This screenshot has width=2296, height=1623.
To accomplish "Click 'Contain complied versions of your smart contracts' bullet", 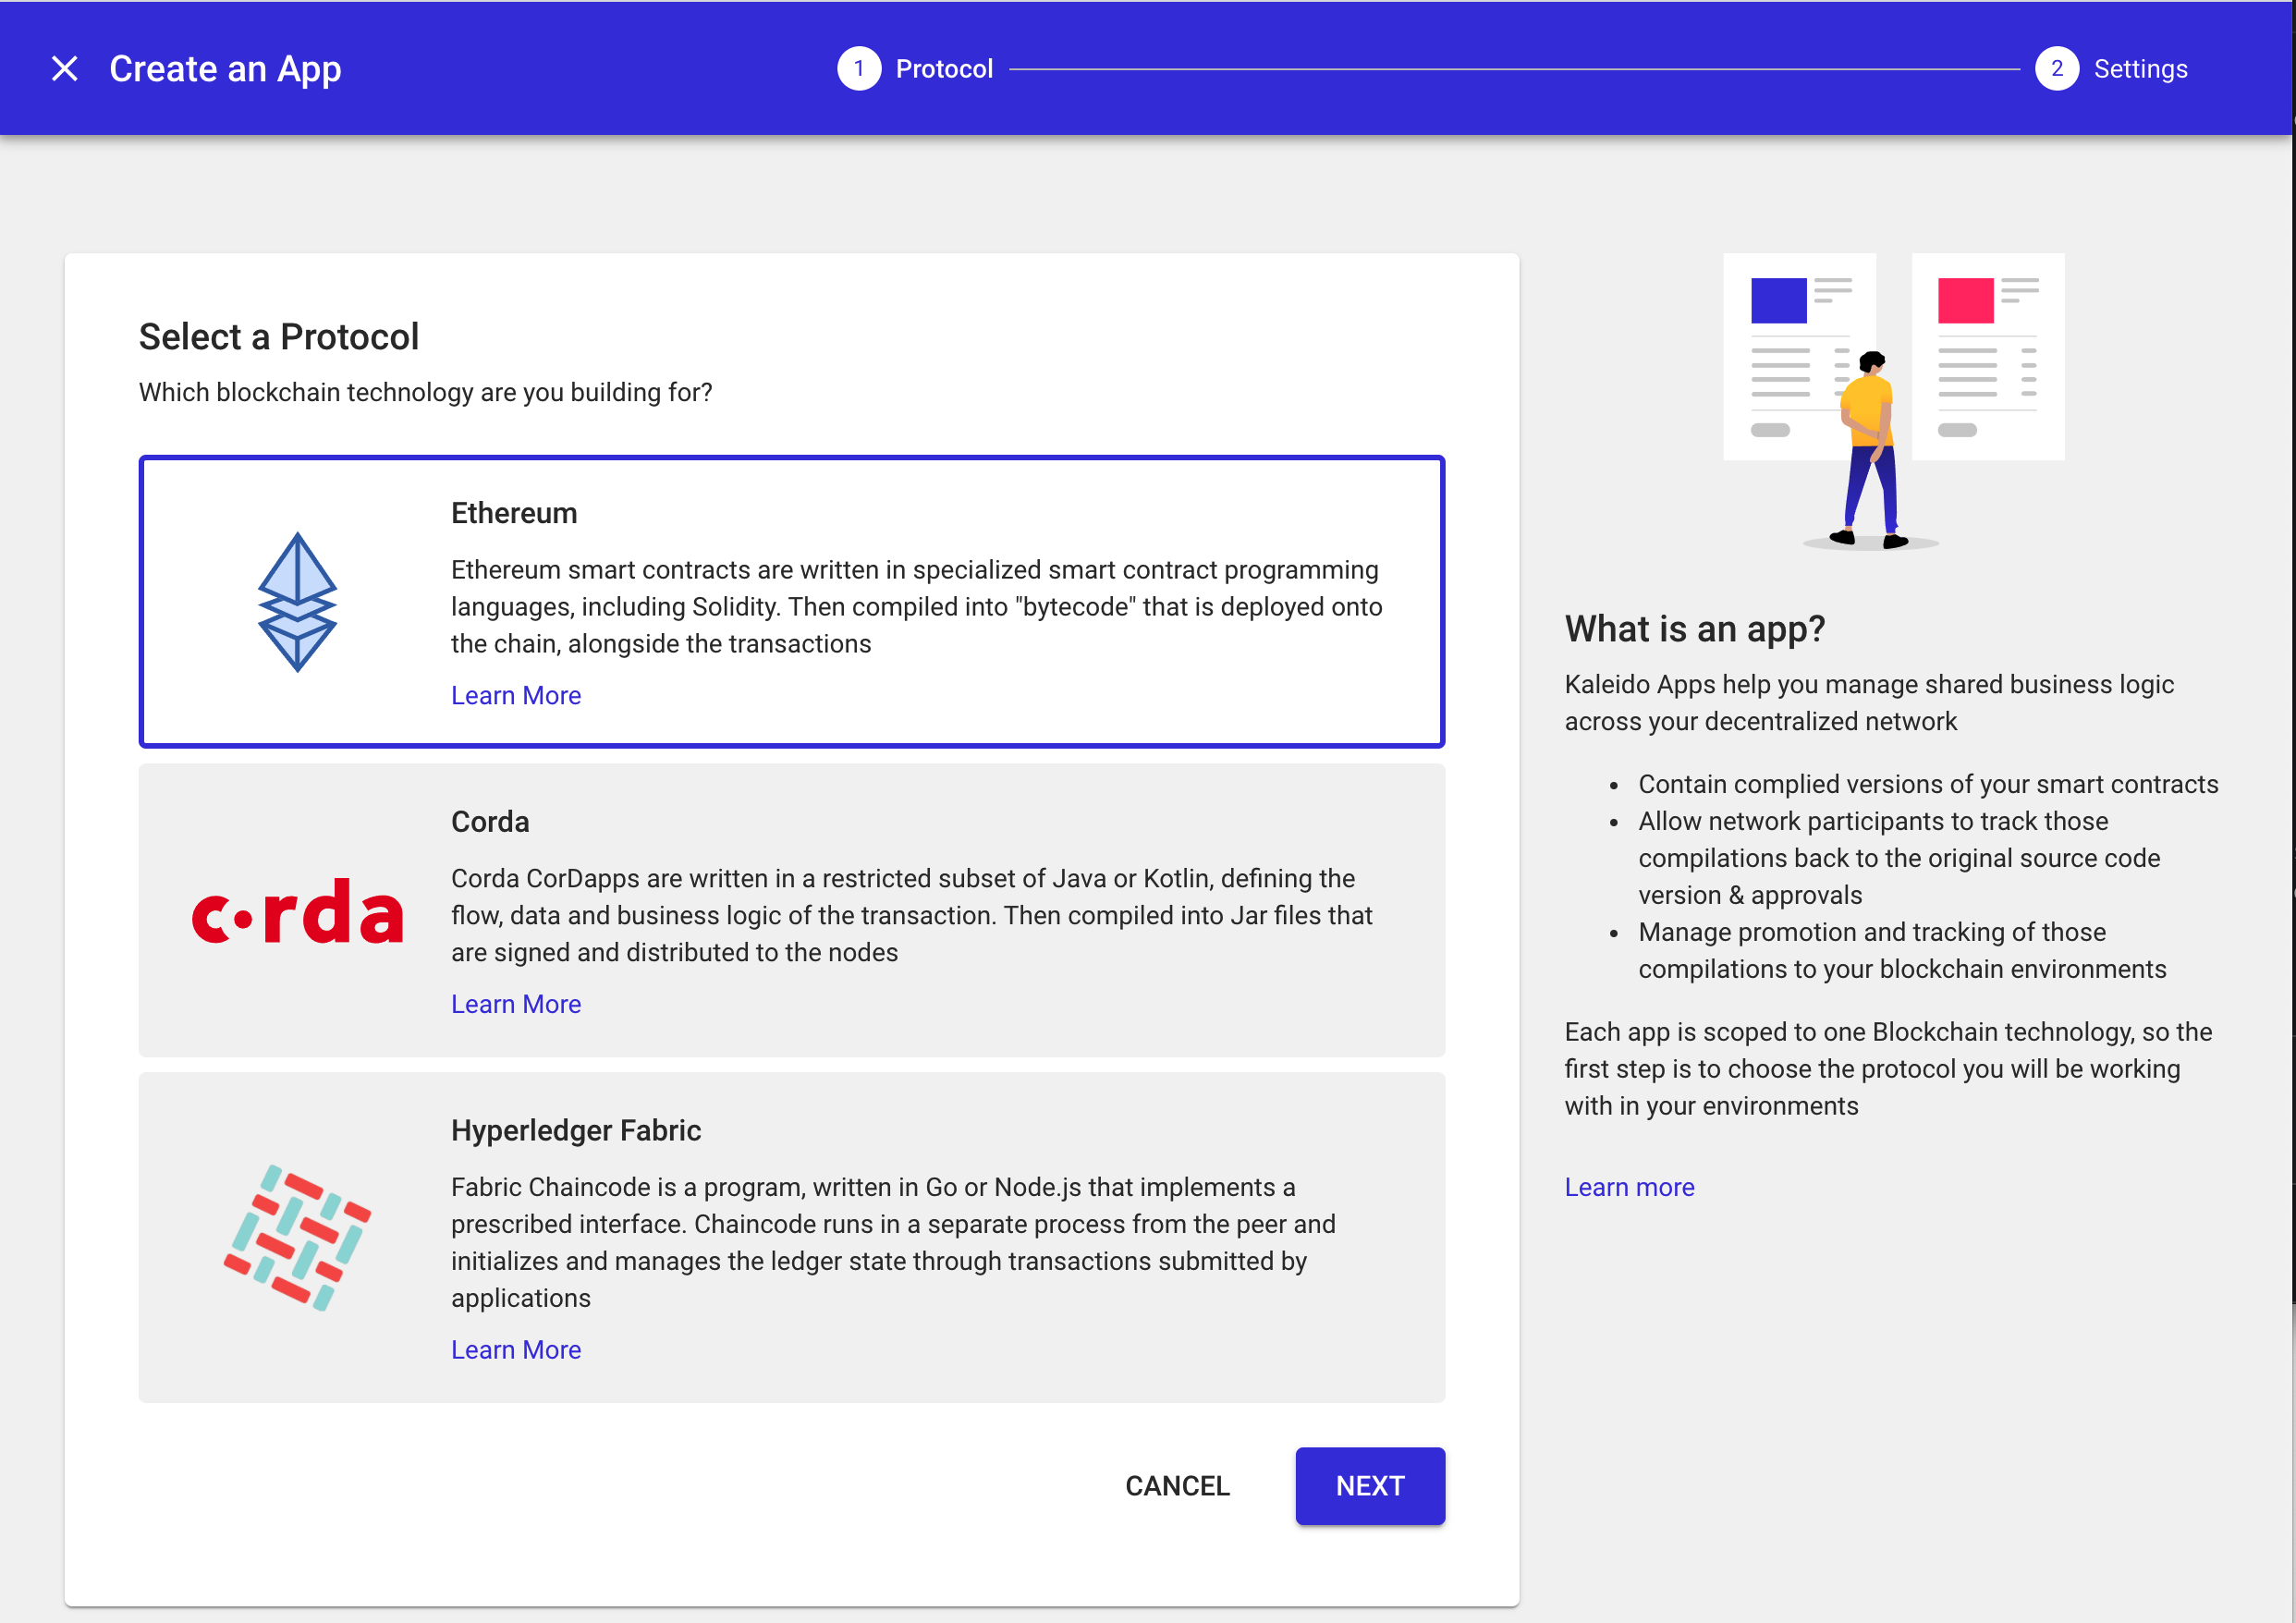I will click(1928, 784).
